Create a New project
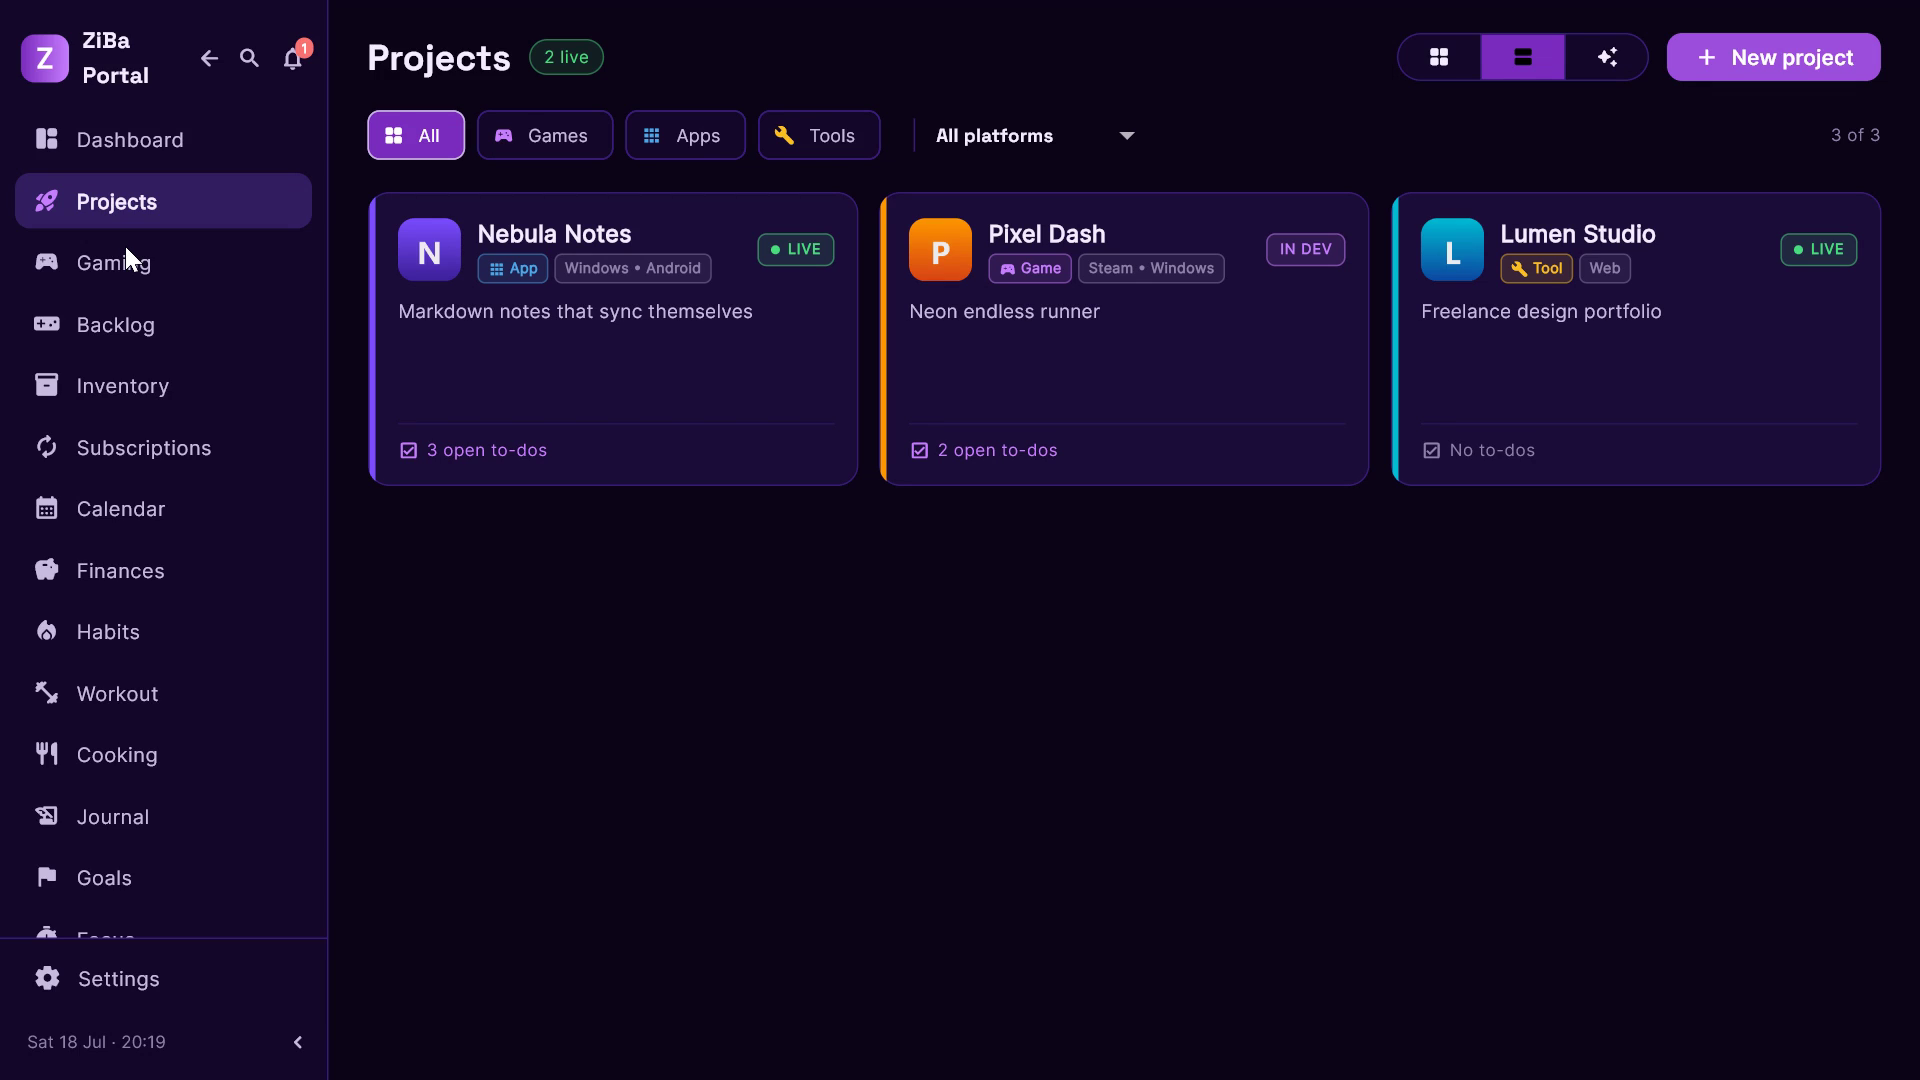Screen dimensions: 1920x1080 [1773, 57]
